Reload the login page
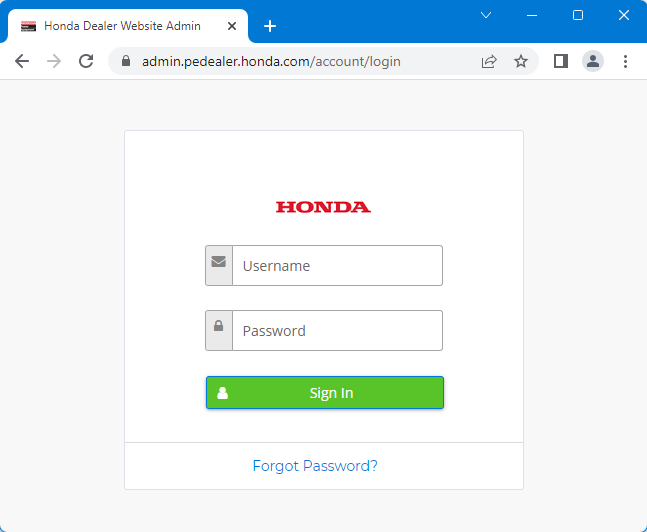 [x=86, y=61]
